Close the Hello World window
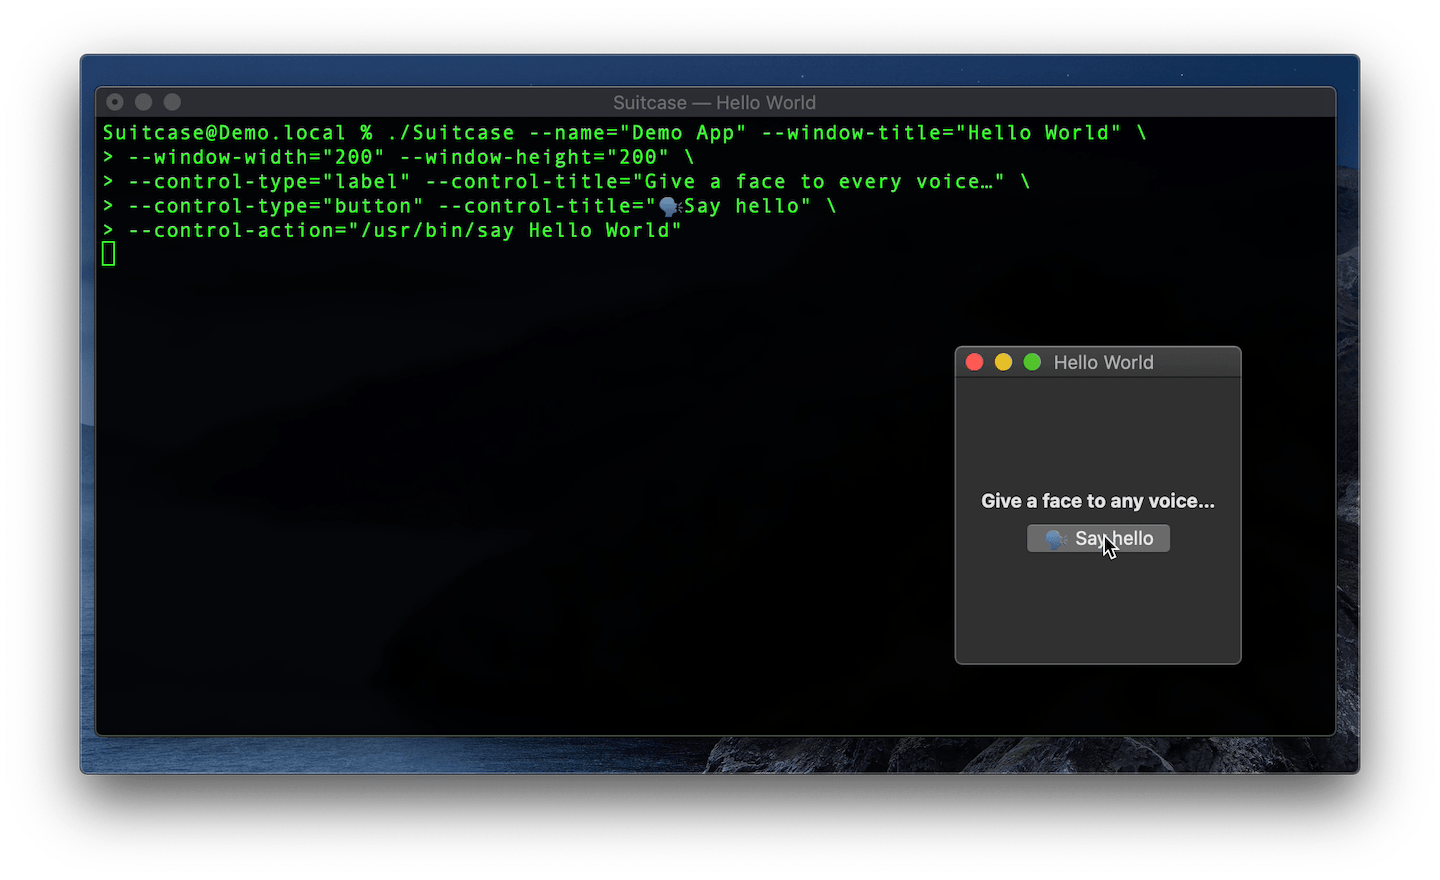 coord(975,362)
